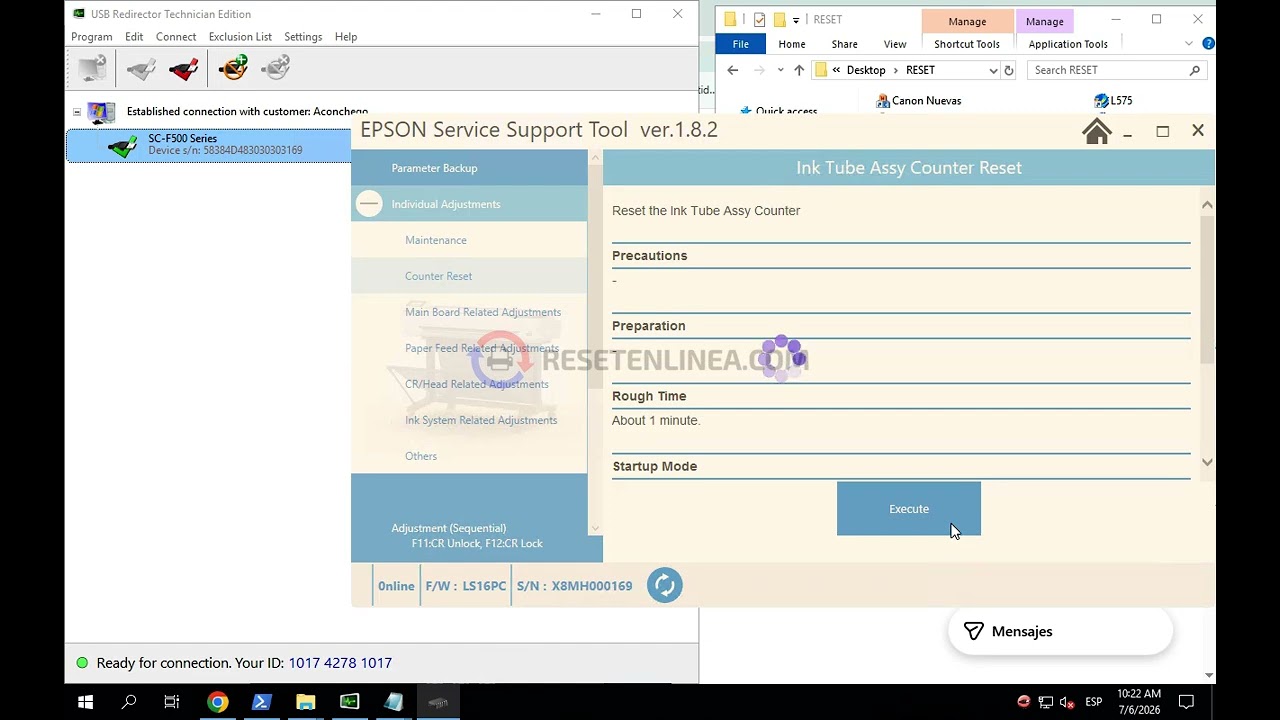The image size is (1280, 720).
Task: Collapse the Established connection tree node
Action: pos(77,112)
